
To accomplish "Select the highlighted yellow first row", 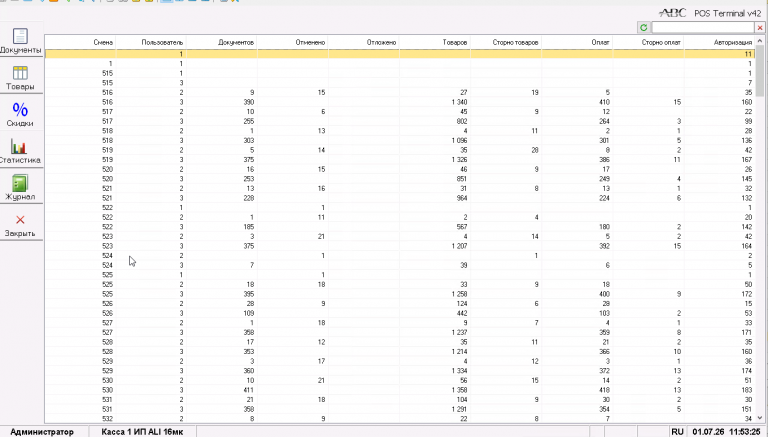I will [400, 54].
